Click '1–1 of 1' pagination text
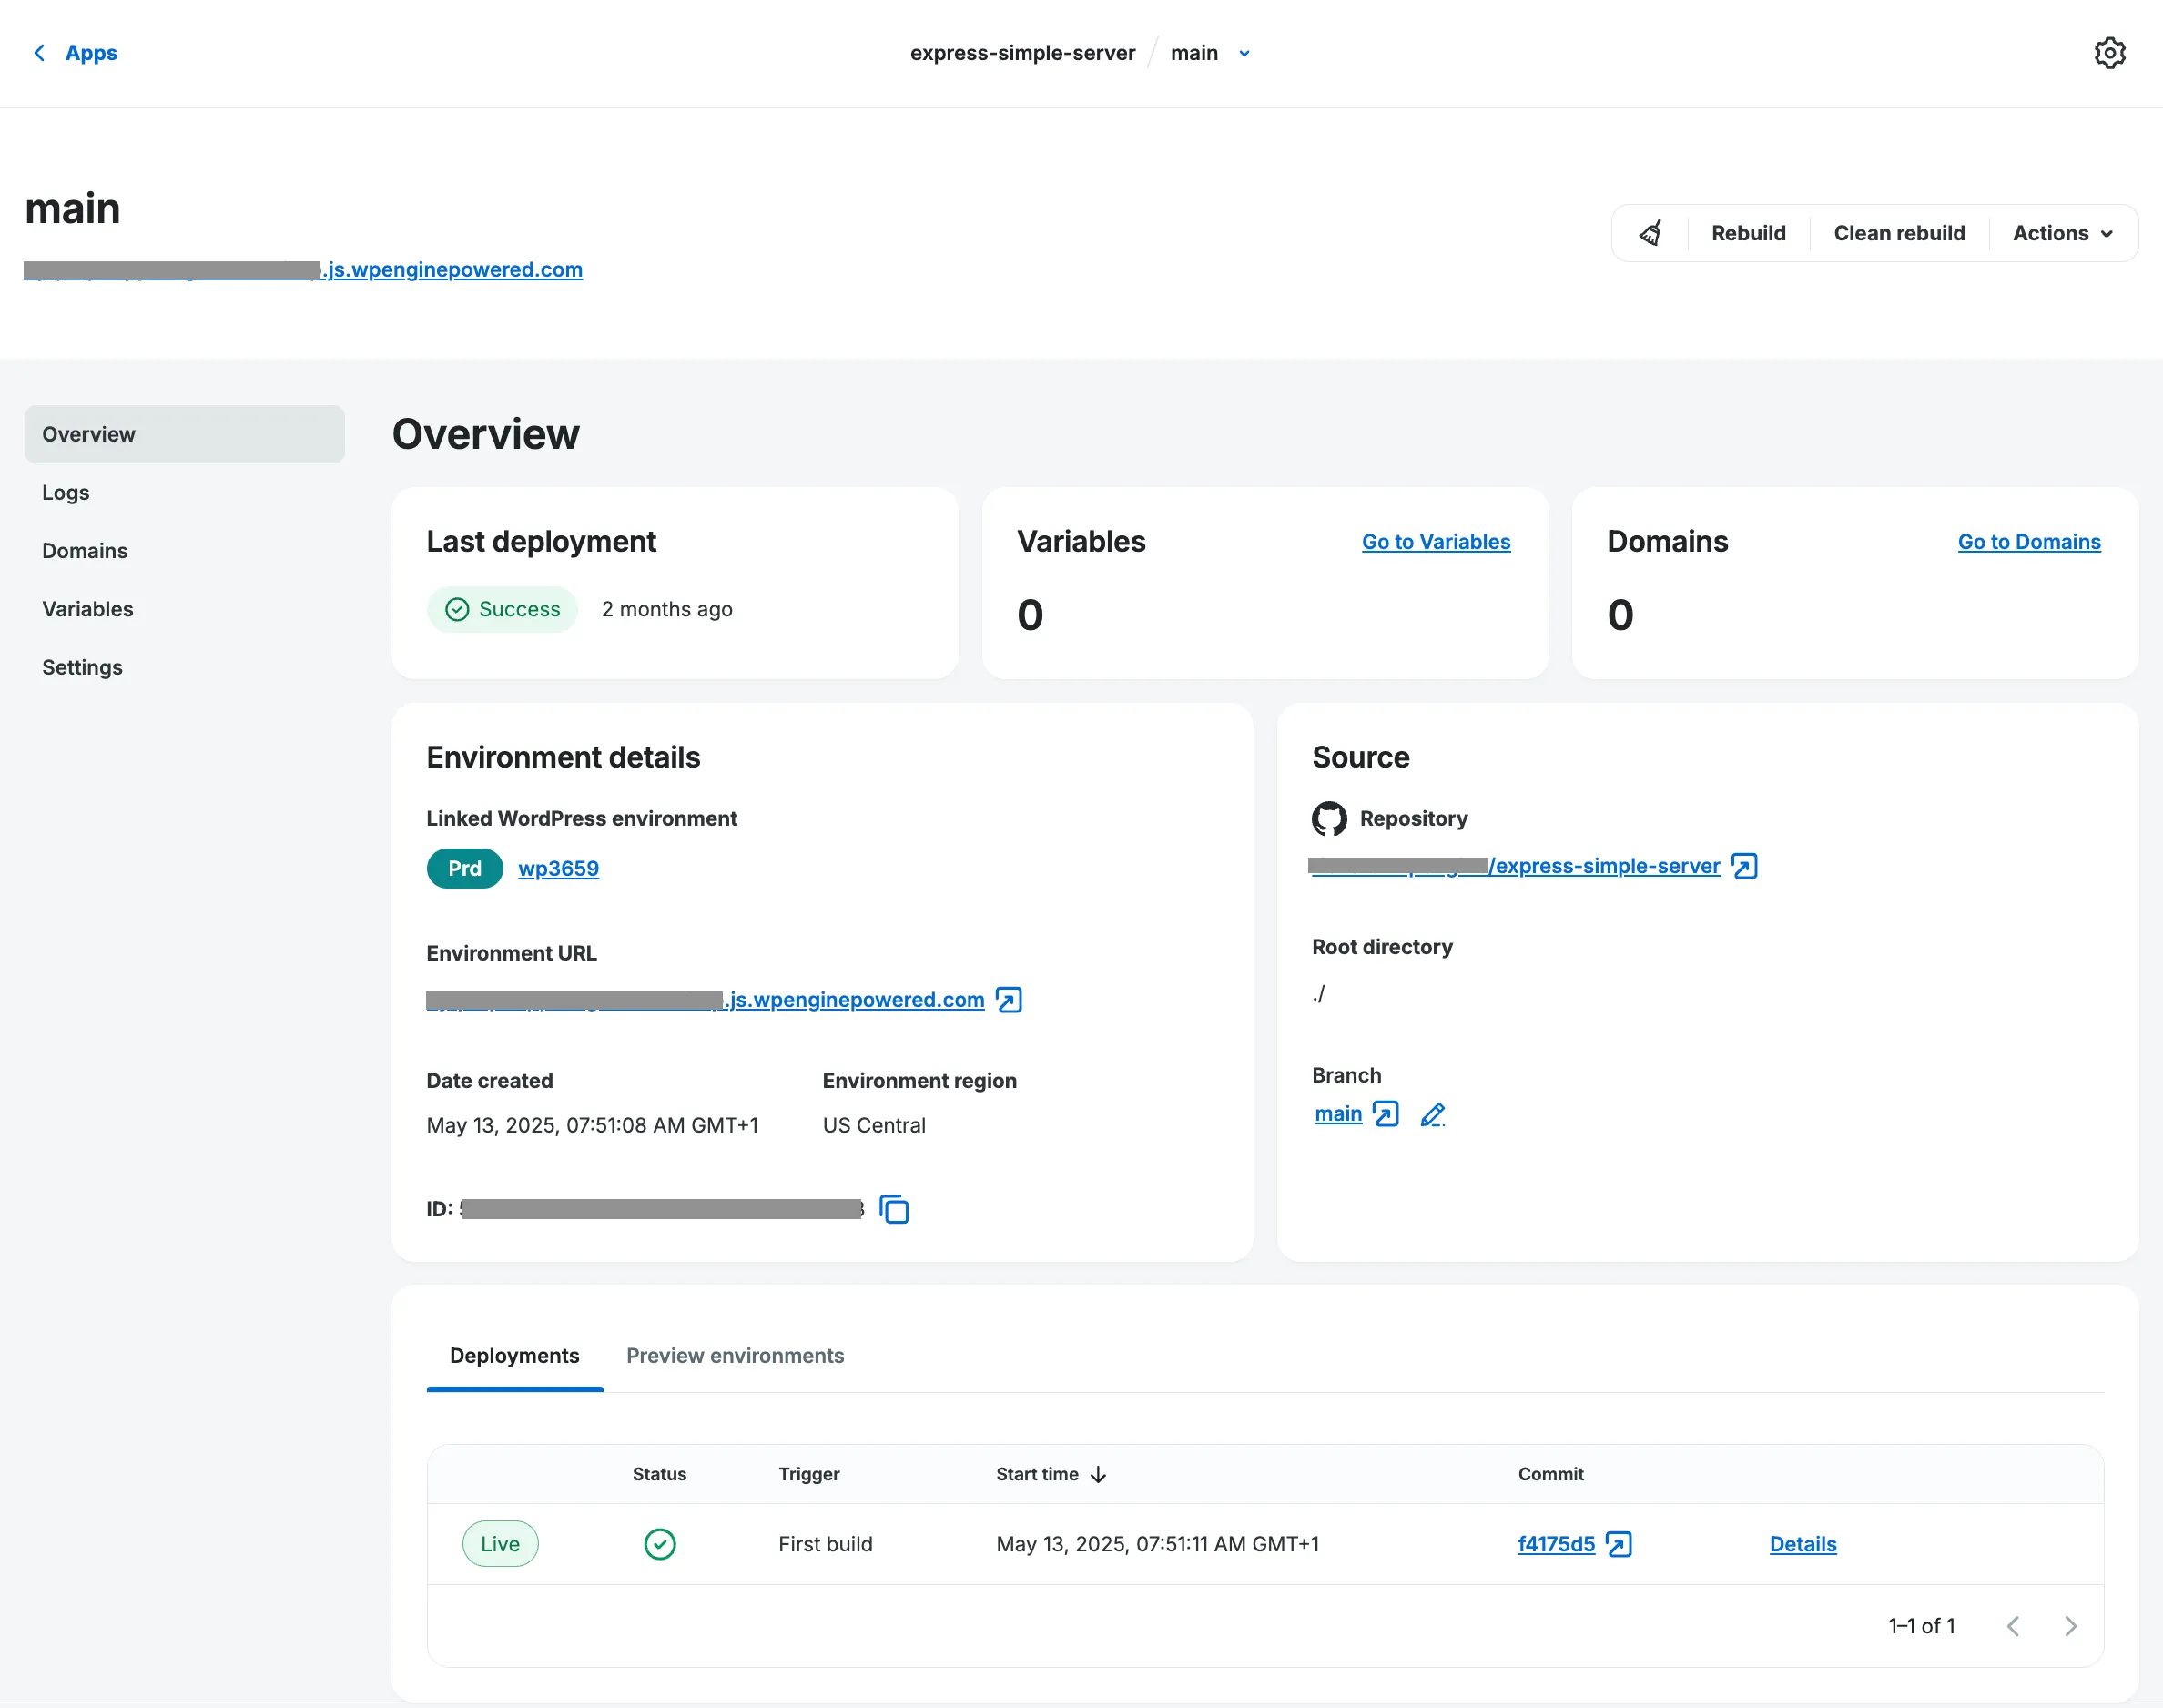This screenshot has height=1708, width=2163. point(1921,1626)
